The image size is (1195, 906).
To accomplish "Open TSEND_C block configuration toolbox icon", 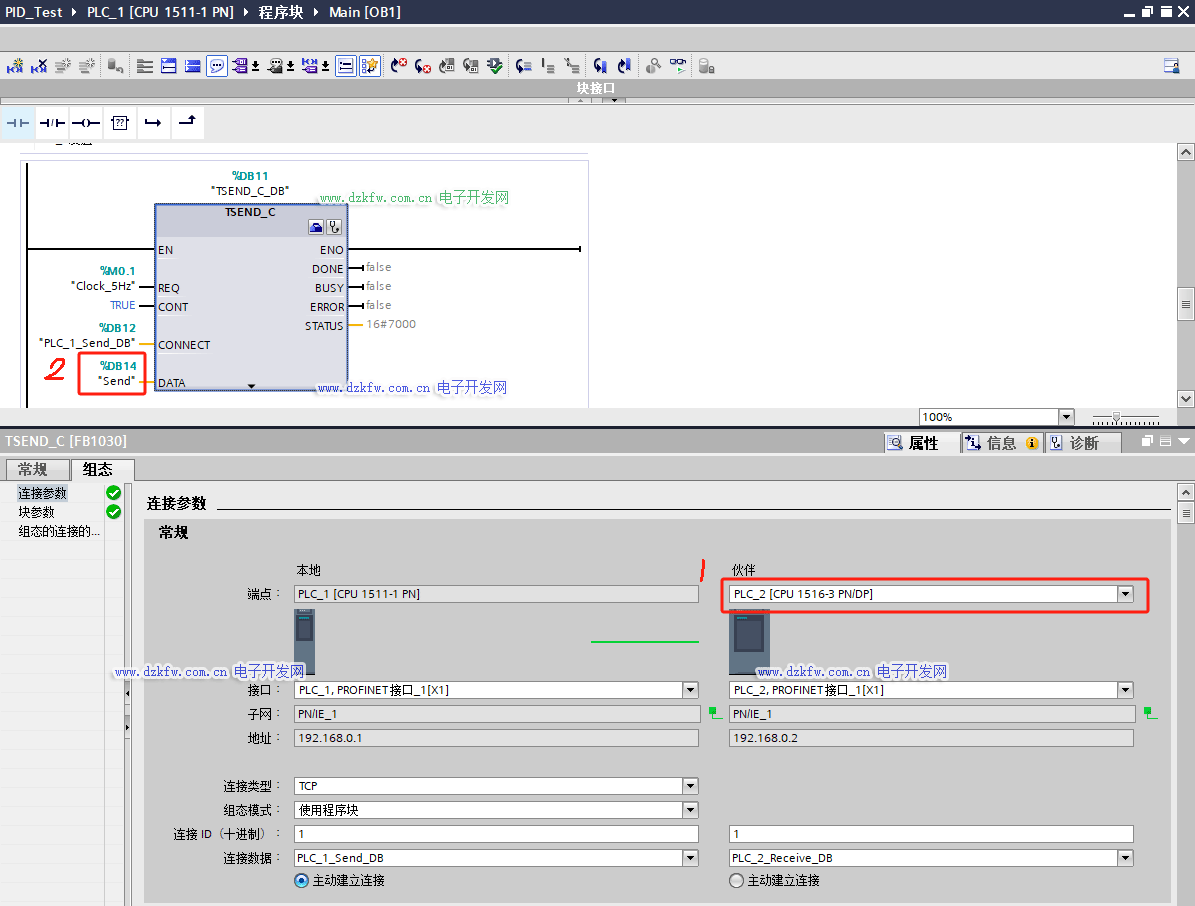I will (x=316, y=227).
